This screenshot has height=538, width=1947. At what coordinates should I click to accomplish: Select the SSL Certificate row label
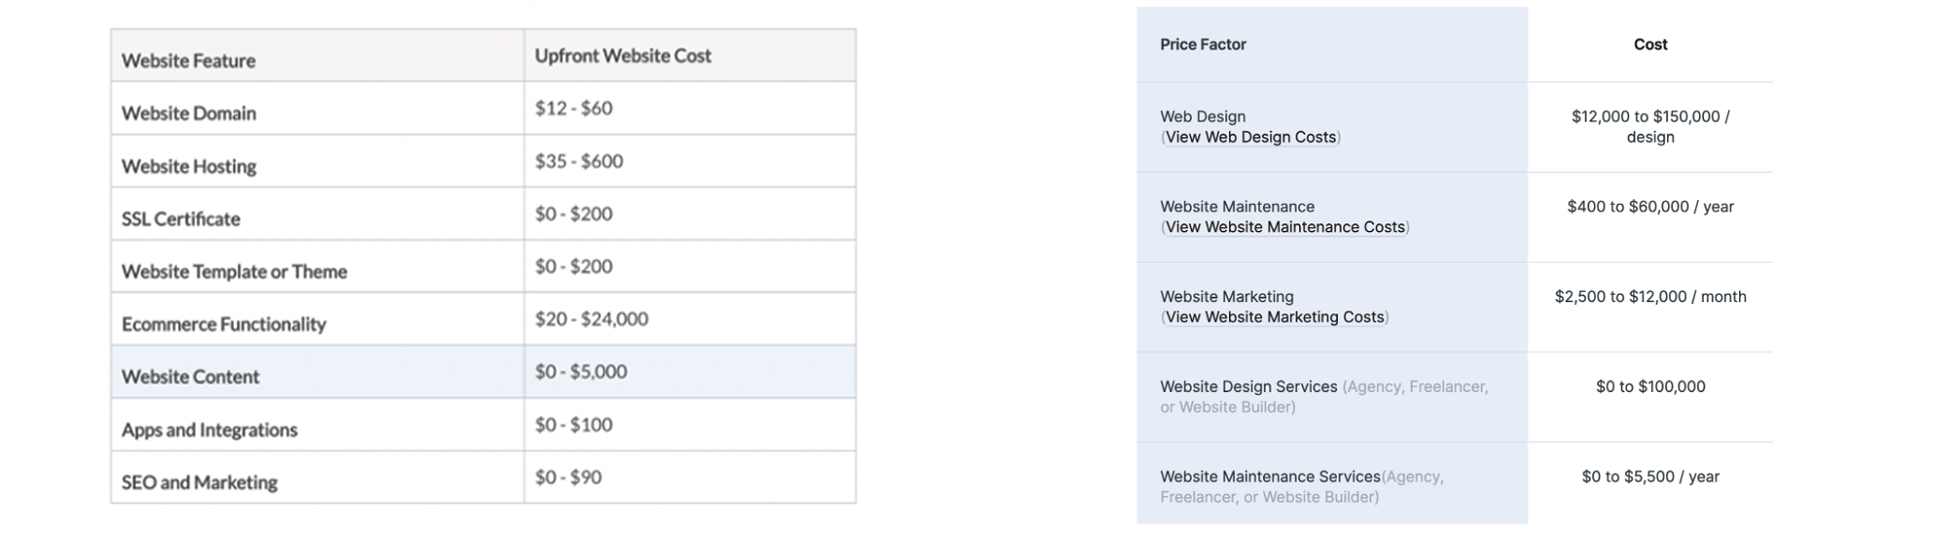[181, 219]
